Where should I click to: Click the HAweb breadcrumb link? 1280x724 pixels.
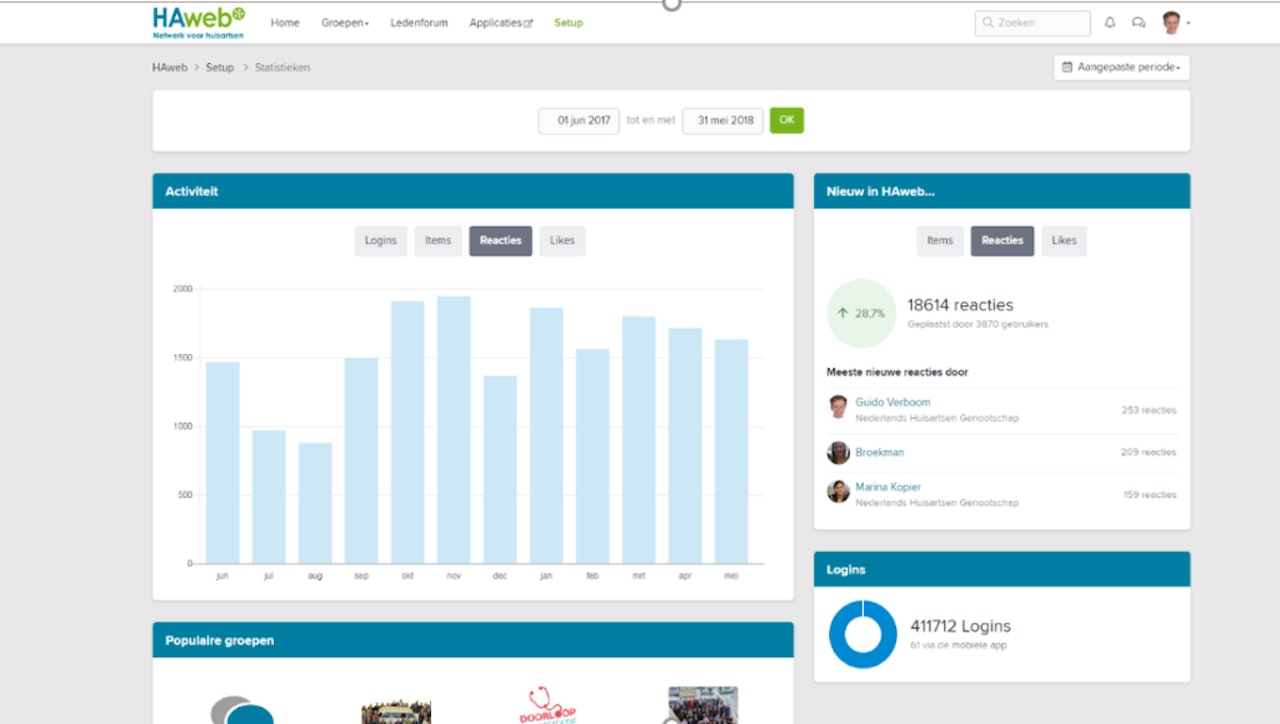170,68
